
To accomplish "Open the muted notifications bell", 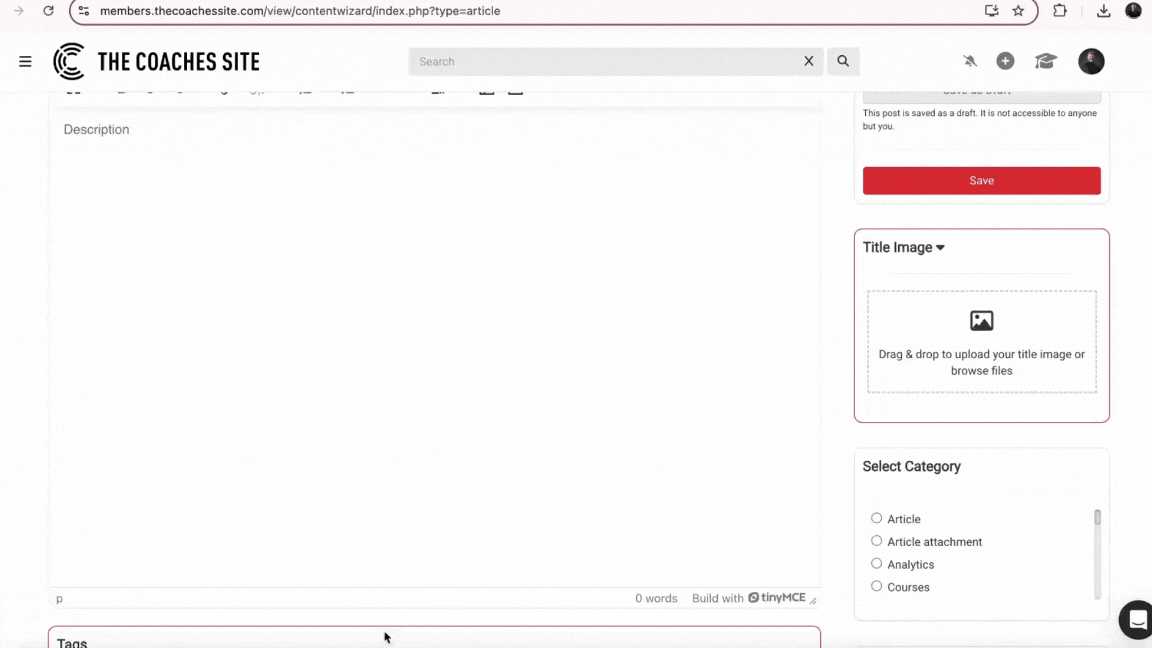I will [x=969, y=62].
